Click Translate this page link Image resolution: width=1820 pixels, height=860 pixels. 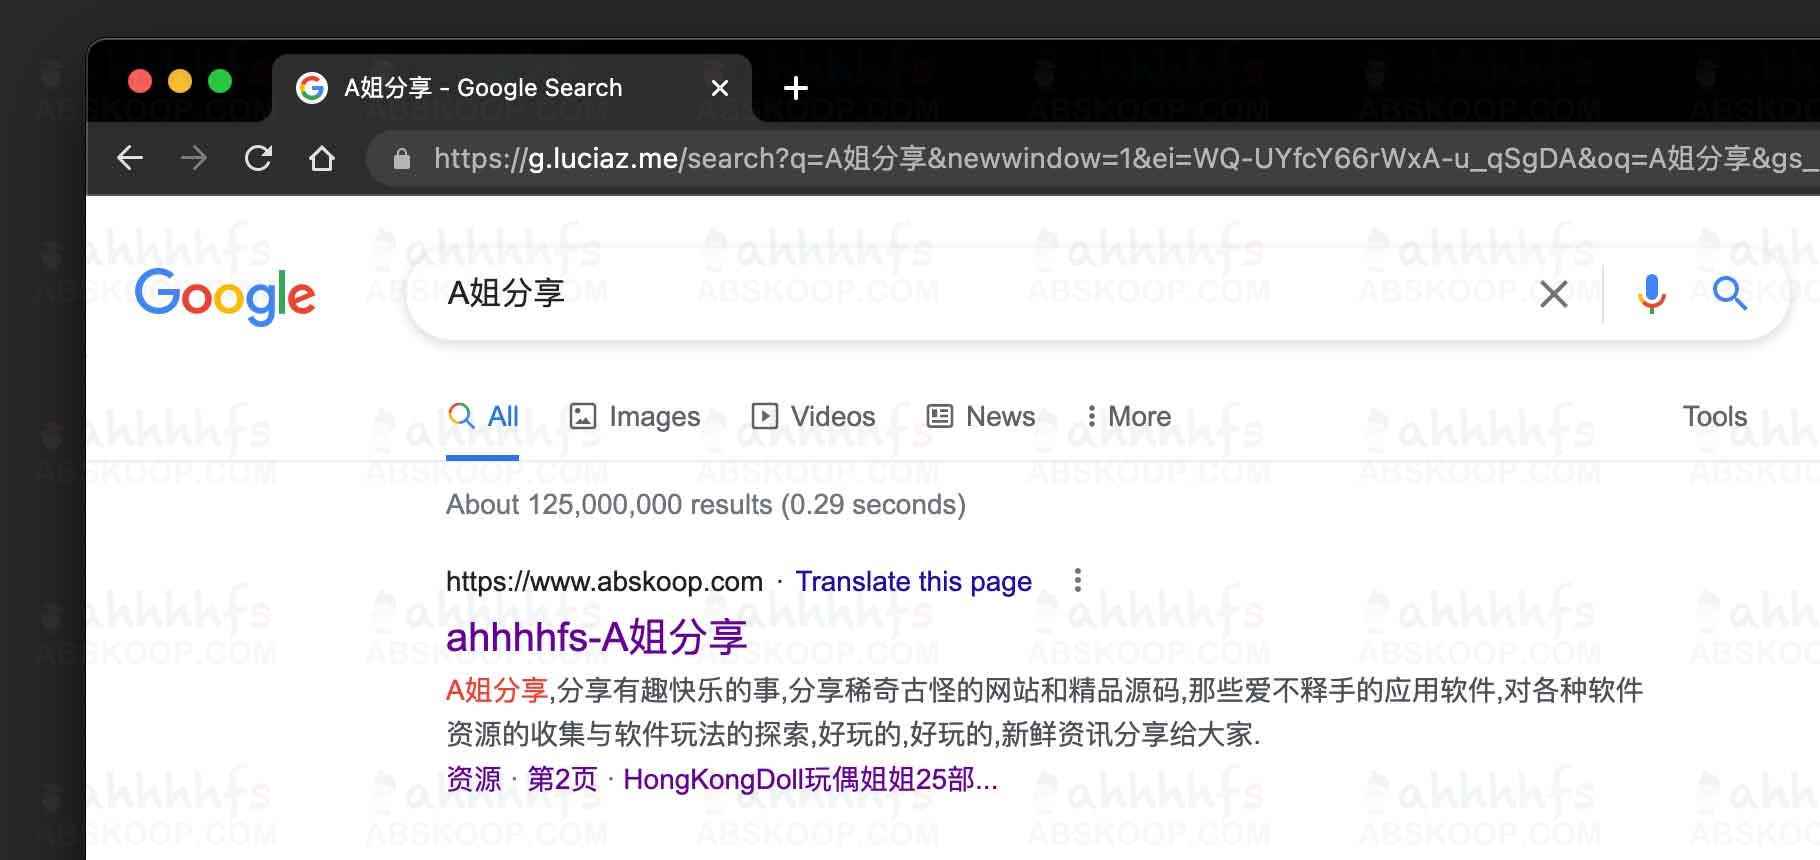click(x=913, y=581)
